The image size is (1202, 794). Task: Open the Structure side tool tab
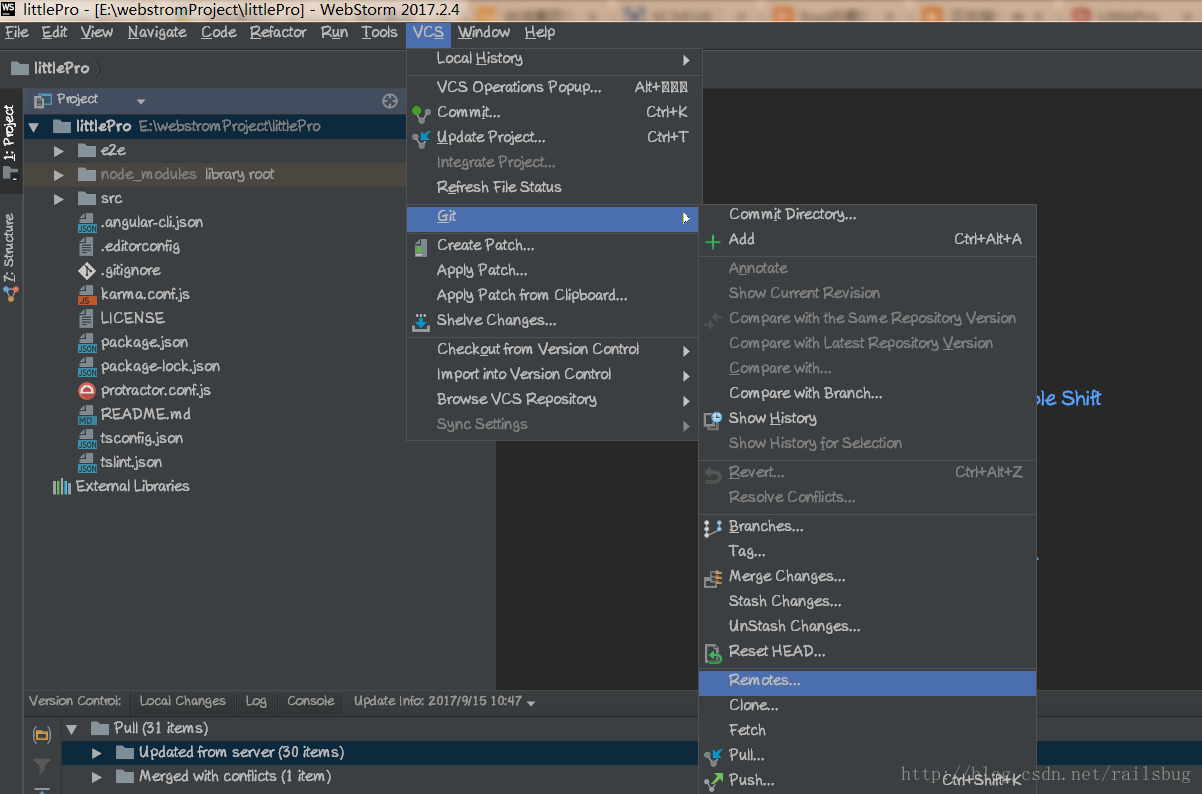[x=10, y=257]
